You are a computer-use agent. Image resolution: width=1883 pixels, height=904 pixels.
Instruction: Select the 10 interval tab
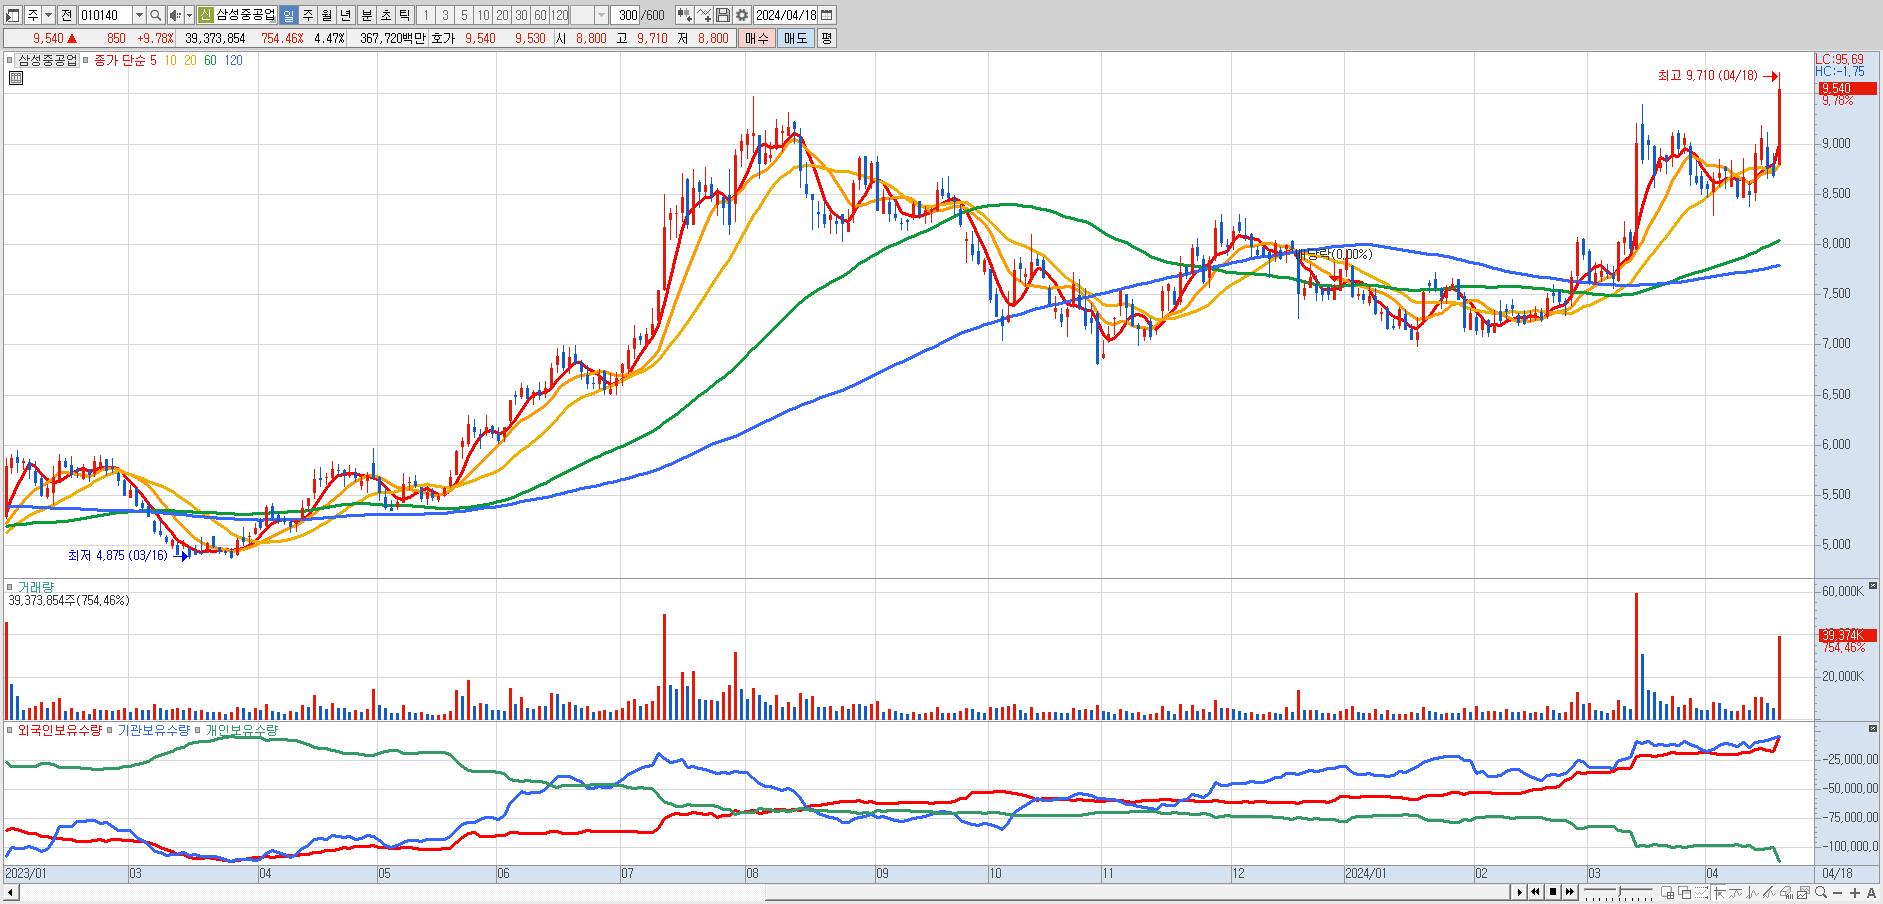tap(483, 15)
